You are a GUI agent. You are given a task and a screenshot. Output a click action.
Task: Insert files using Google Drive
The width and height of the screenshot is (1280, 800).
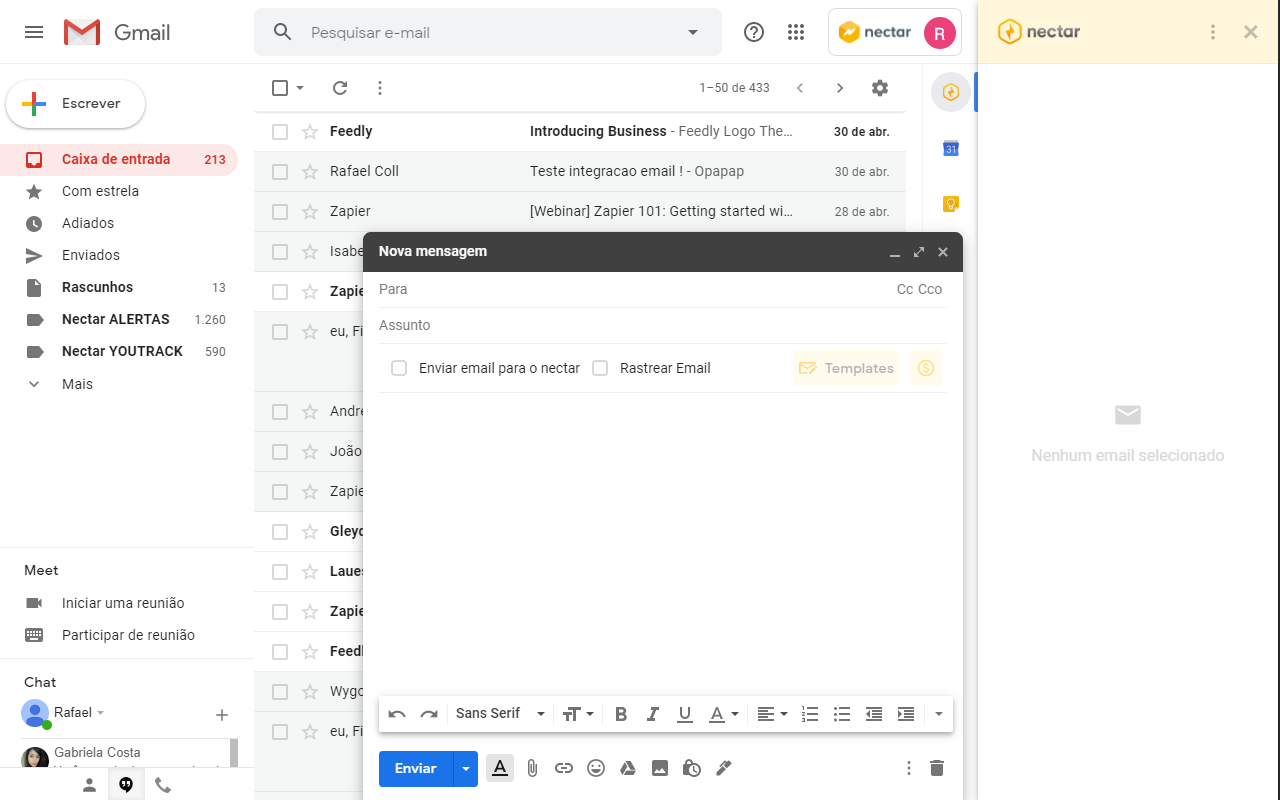(x=628, y=768)
